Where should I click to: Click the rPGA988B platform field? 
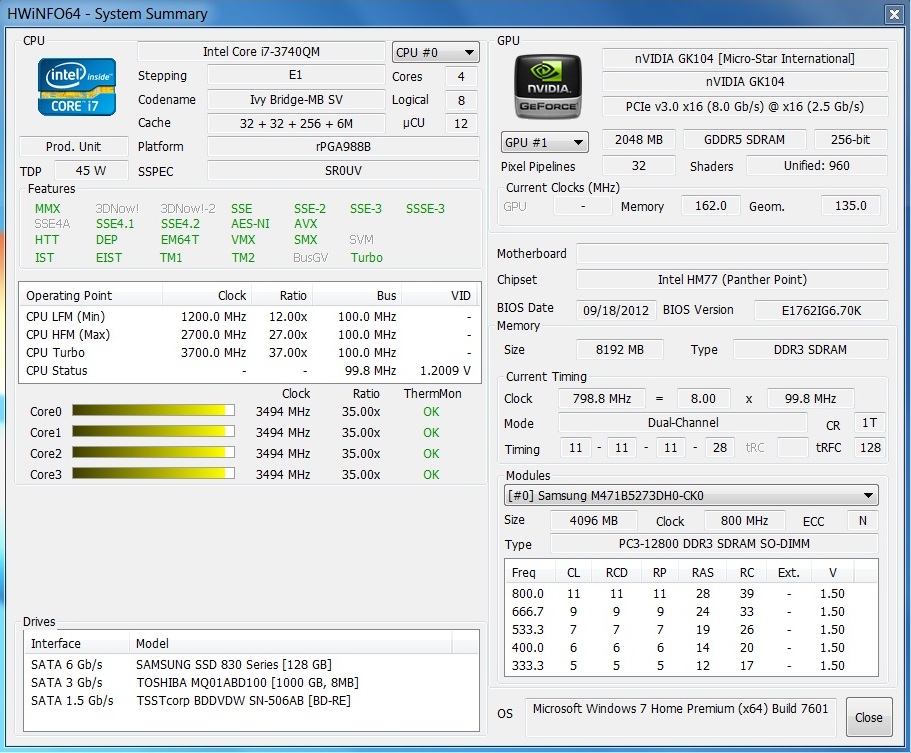pyautogui.click(x=343, y=146)
